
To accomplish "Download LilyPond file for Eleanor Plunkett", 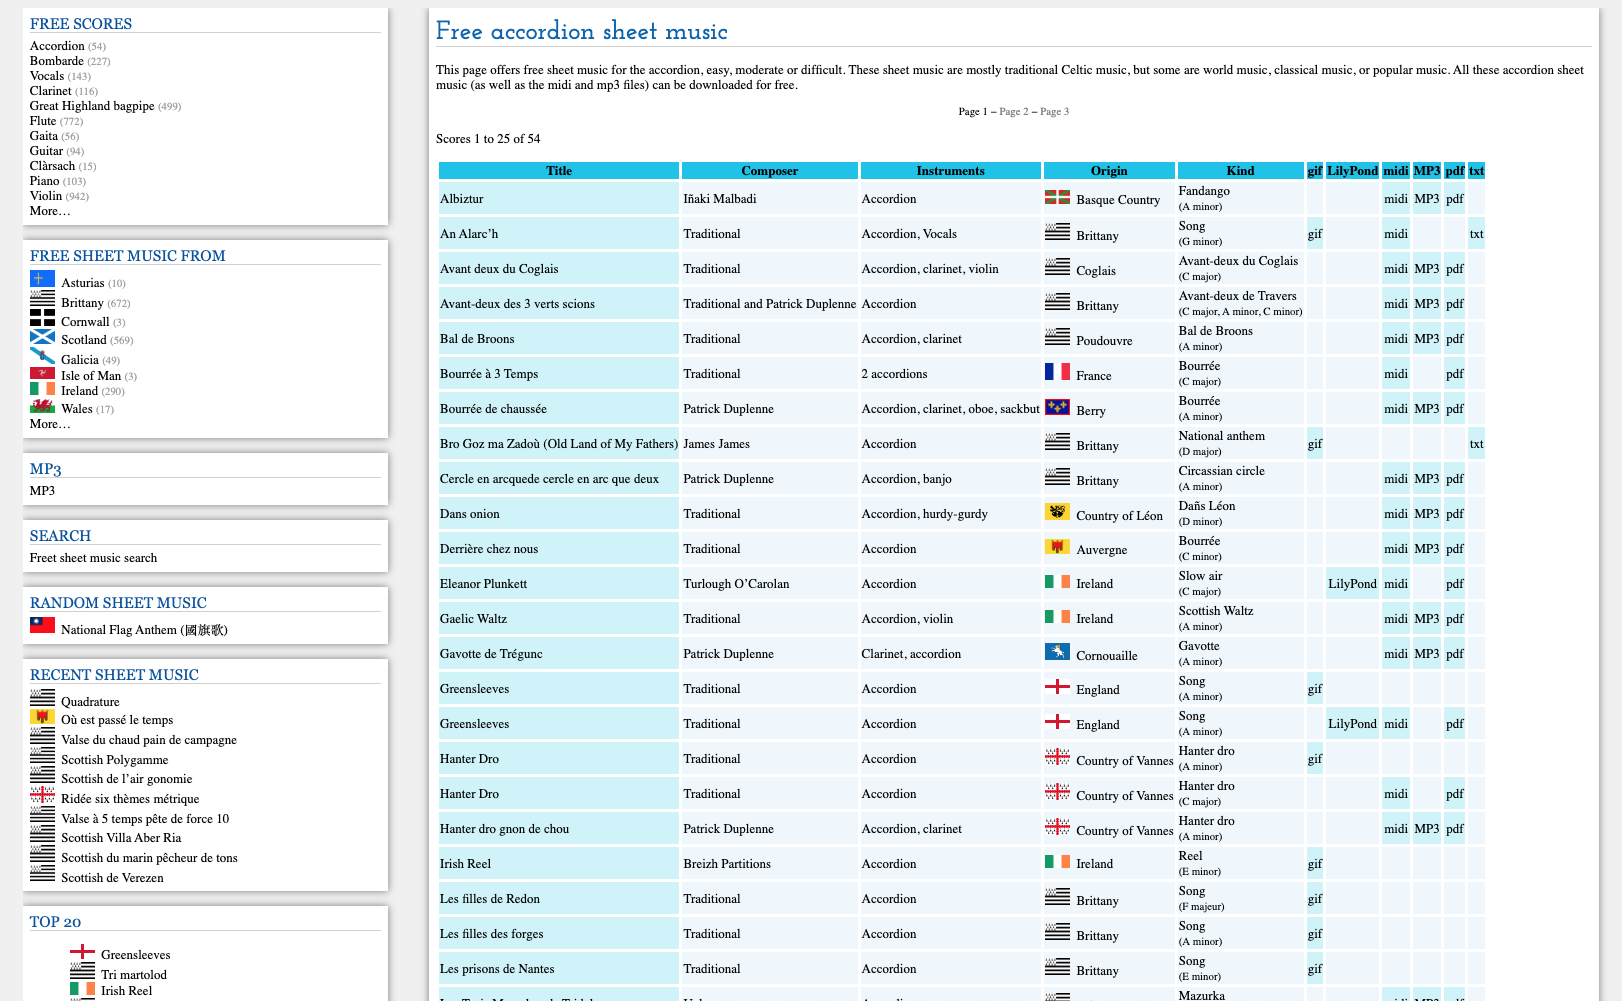I will [x=1352, y=584].
